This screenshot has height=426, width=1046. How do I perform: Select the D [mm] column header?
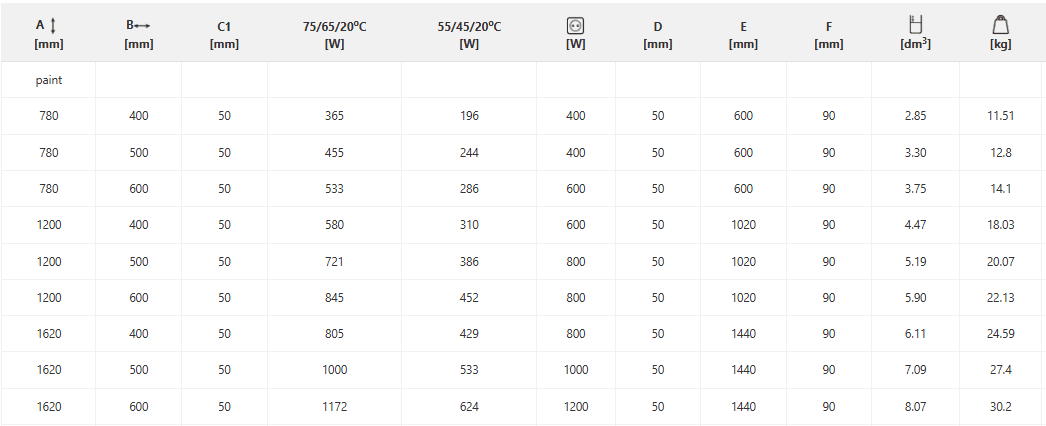point(657,35)
